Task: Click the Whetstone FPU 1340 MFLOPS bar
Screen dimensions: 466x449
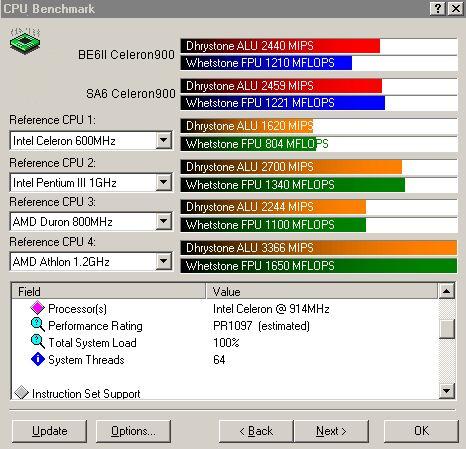Action: (x=293, y=185)
